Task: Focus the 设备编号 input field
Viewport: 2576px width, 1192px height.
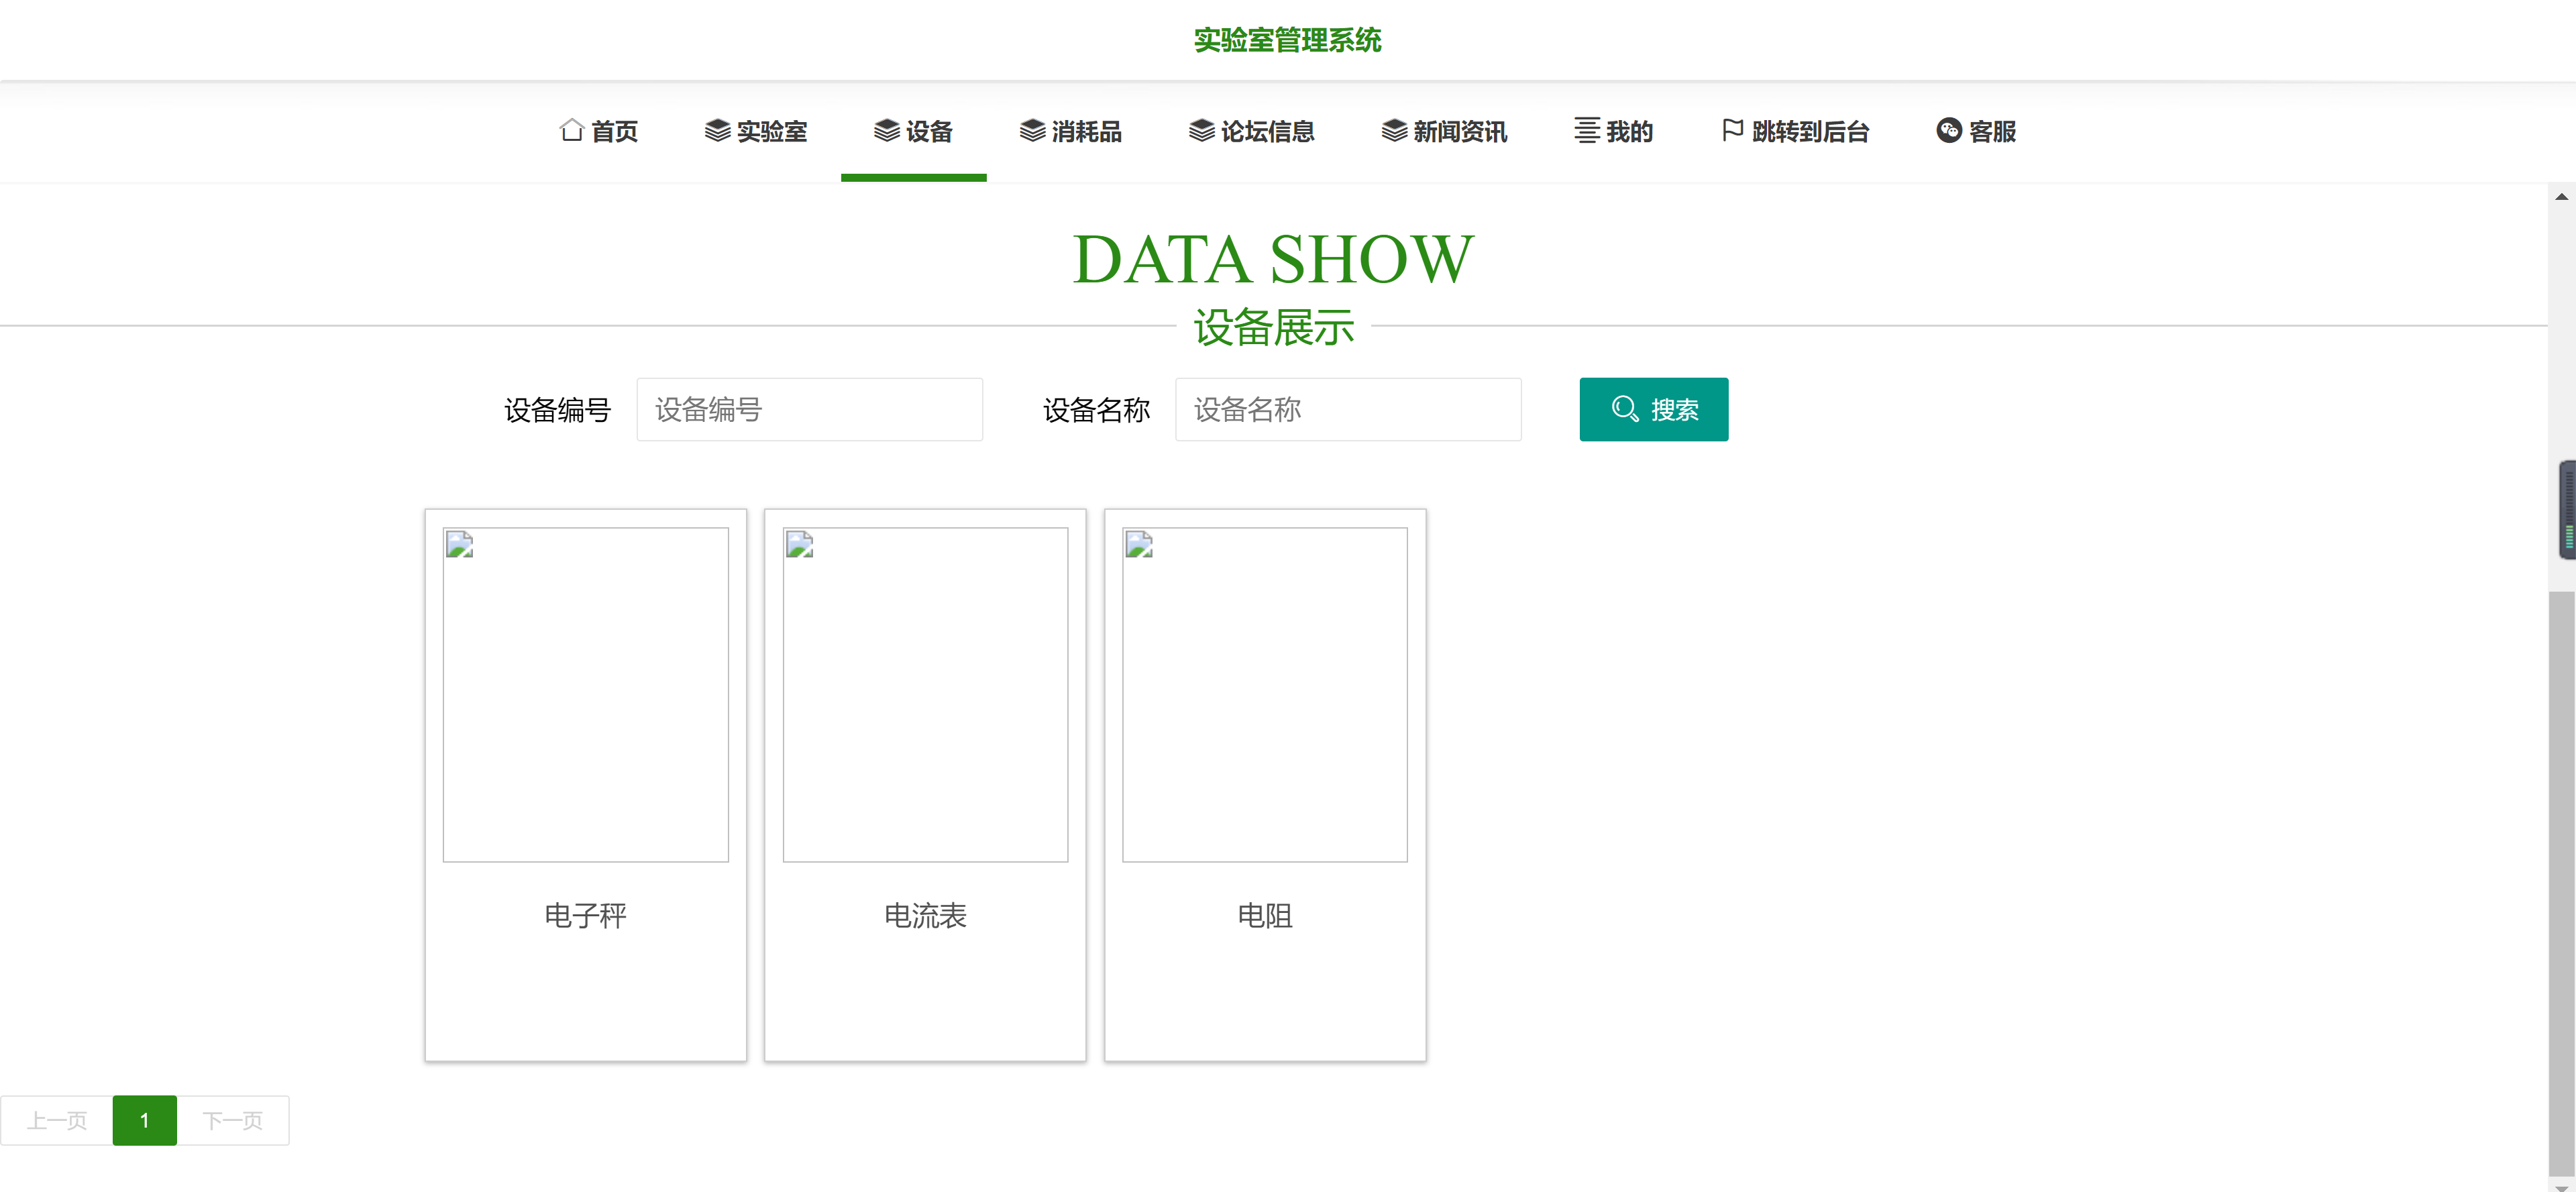Action: pyautogui.click(x=809, y=409)
